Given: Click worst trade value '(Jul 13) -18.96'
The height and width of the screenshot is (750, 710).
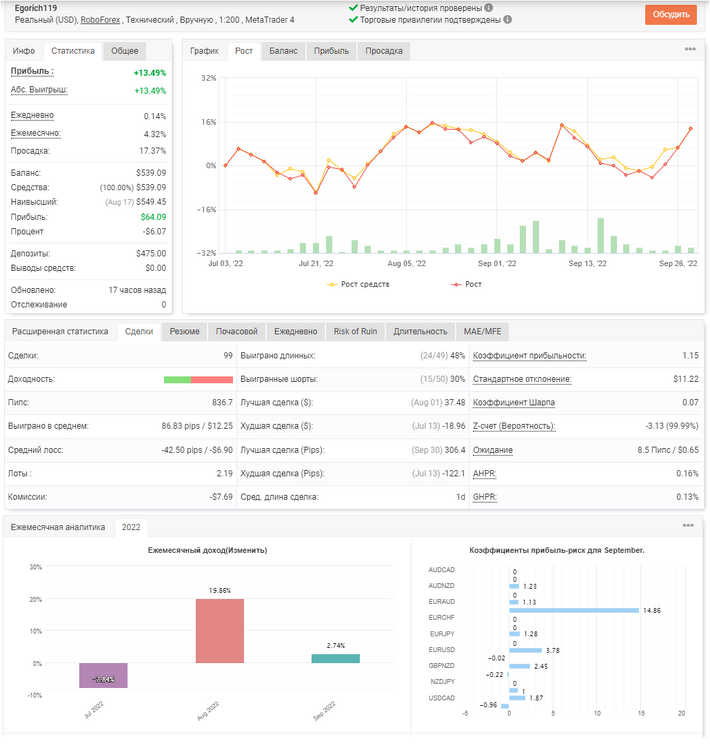Looking at the screenshot, I should 438,426.
